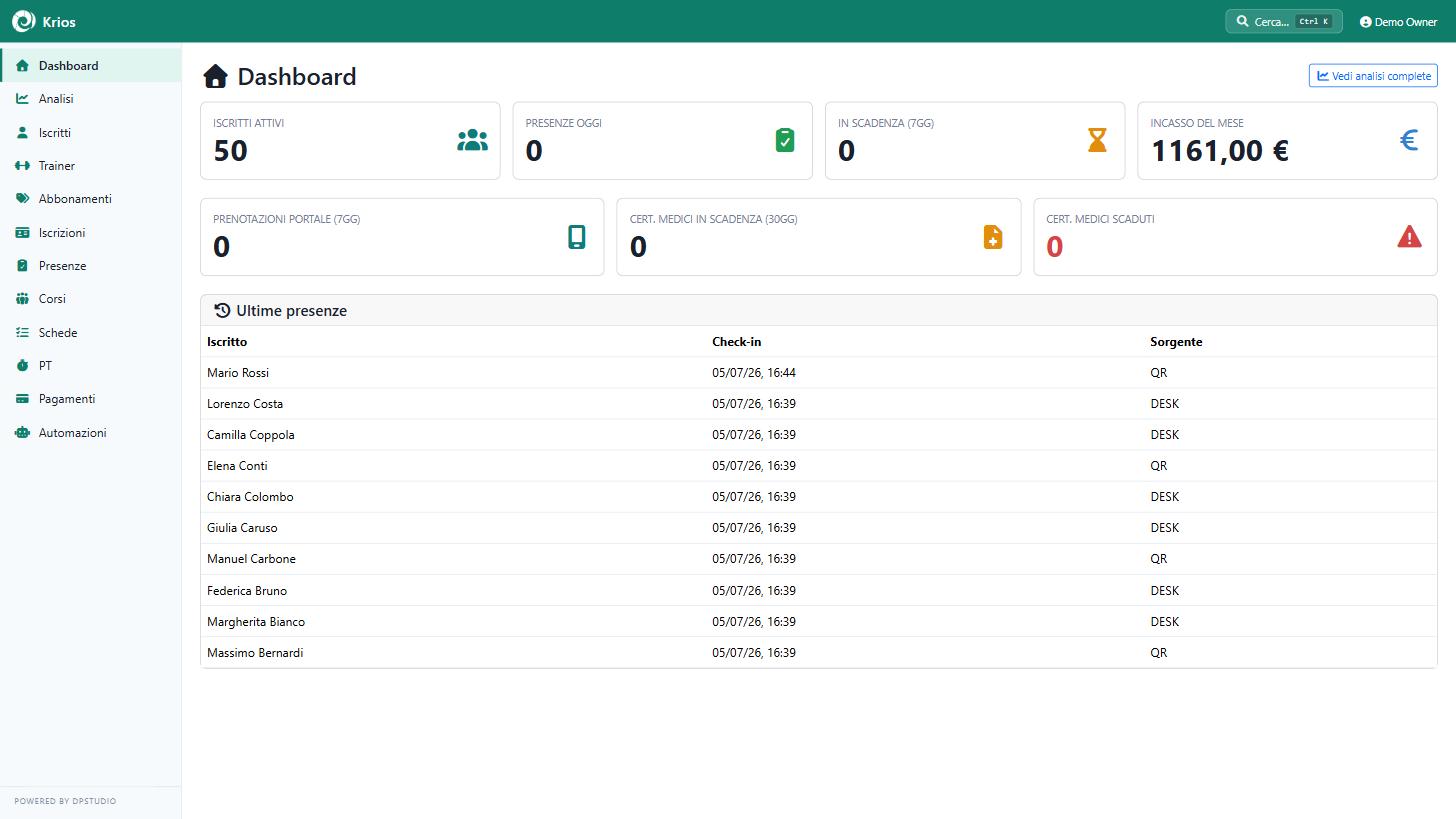Click check-in time 05/07/26, 16:44
Screen dimensions: 1456x819
[x=754, y=373]
